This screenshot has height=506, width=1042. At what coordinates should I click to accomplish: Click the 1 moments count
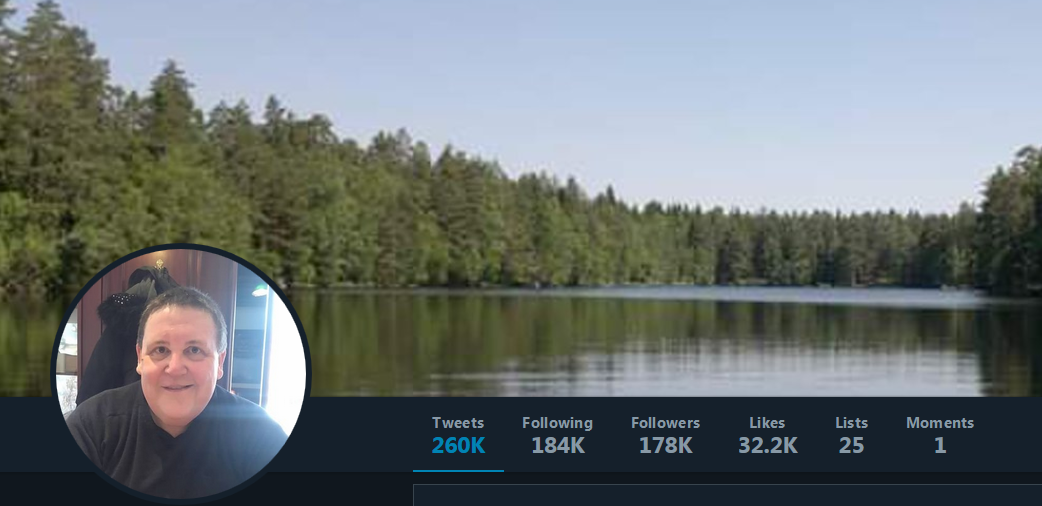[940, 445]
